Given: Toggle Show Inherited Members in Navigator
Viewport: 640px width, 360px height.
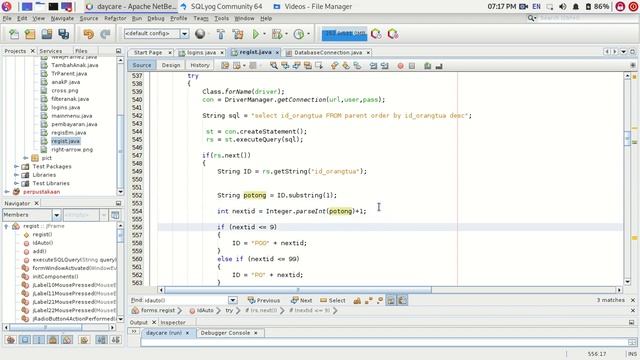Looking at the screenshot, I should [x=11, y=340].
